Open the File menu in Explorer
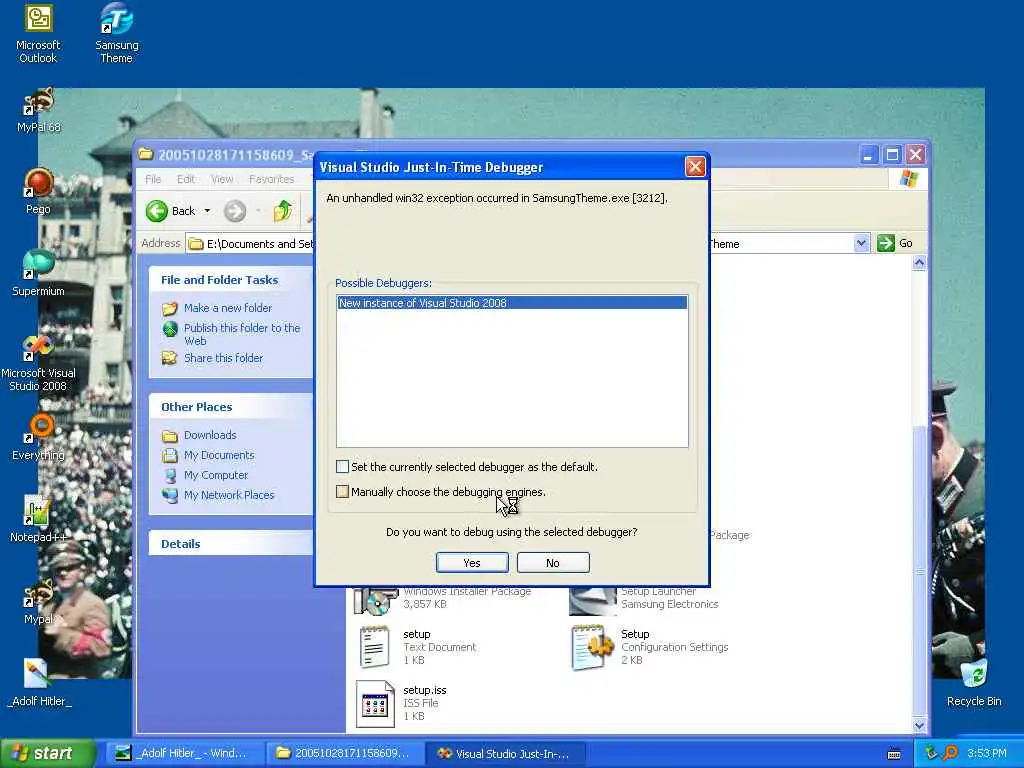 [x=153, y=179]
